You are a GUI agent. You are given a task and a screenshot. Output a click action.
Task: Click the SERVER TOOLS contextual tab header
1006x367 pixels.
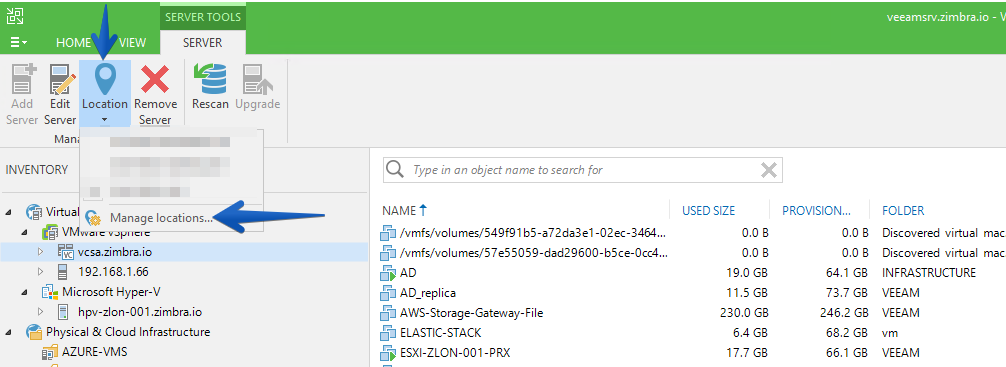tap(203, 17)
